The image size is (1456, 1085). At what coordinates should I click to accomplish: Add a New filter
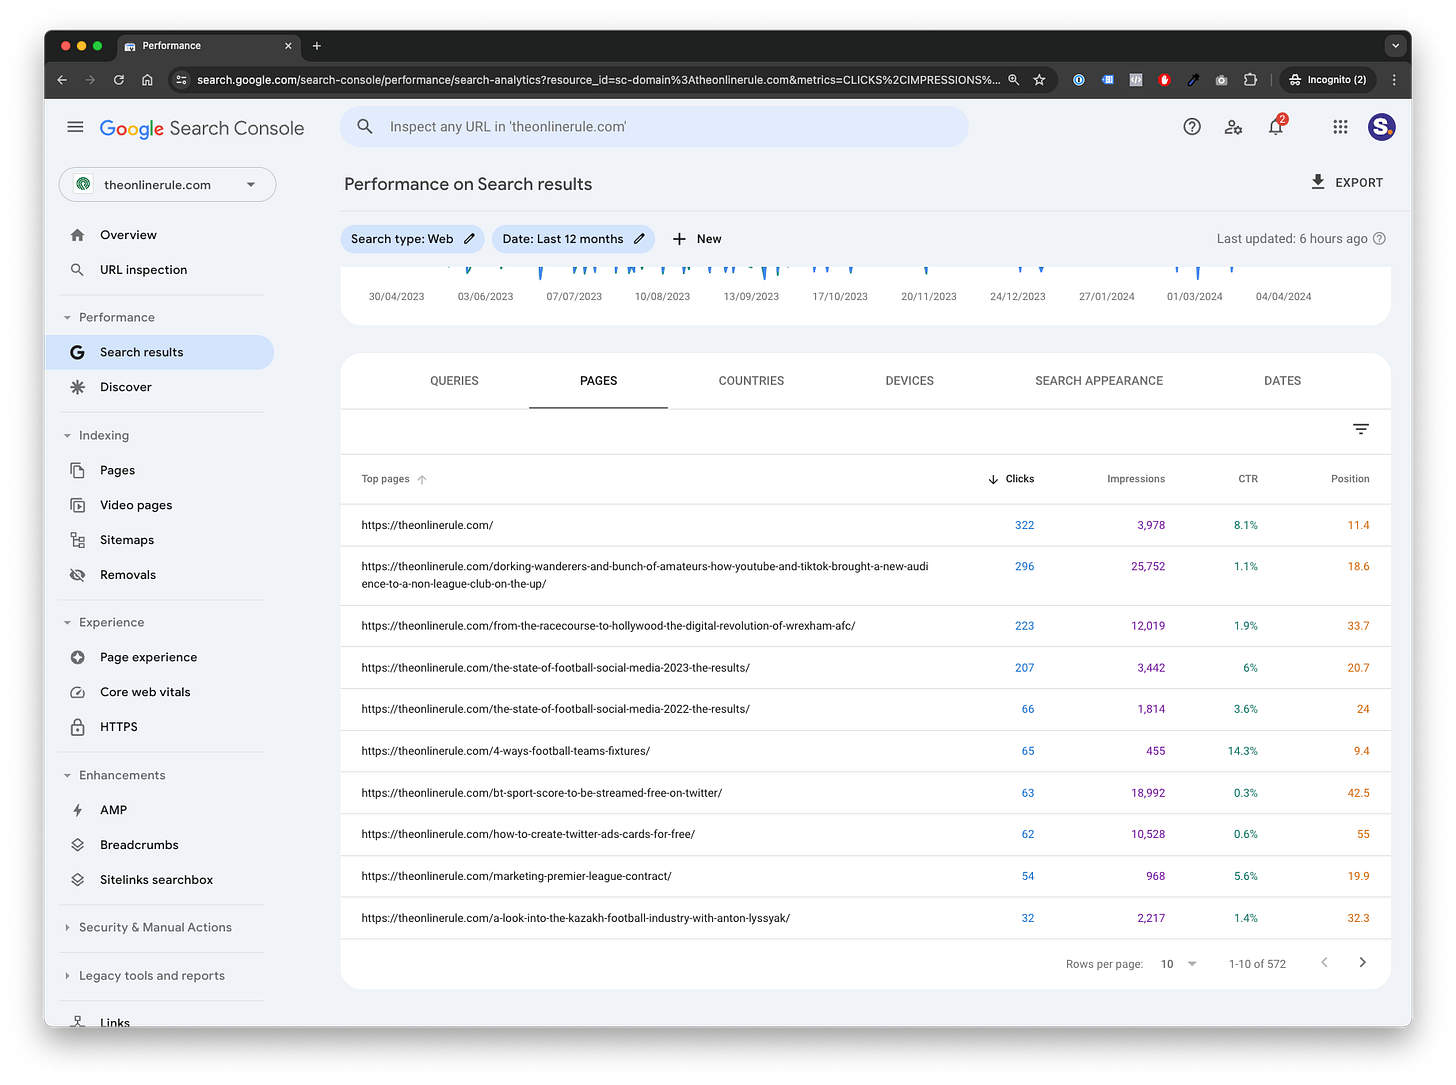(x=697, y=239)
